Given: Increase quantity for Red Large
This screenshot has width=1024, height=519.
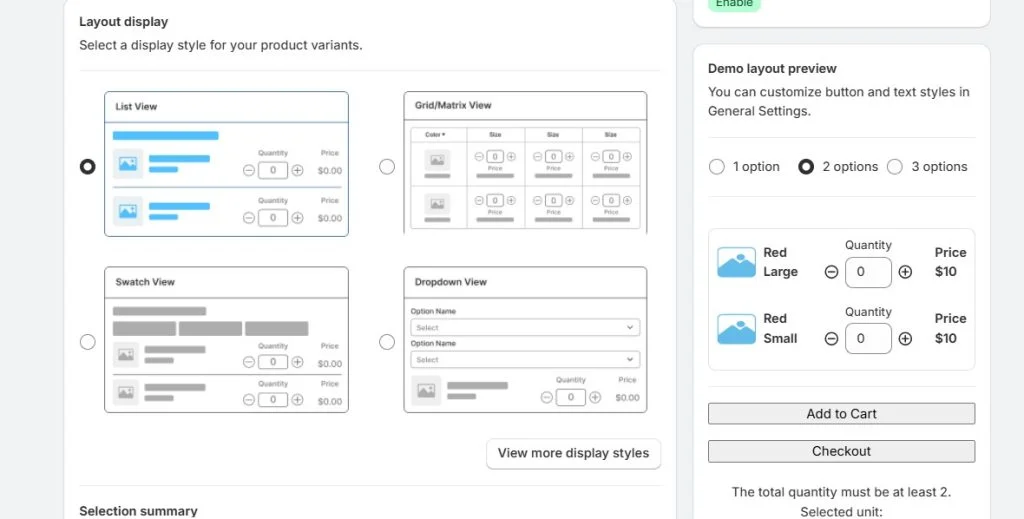Looking at the screenshot, I should click(x=905, y=272).
